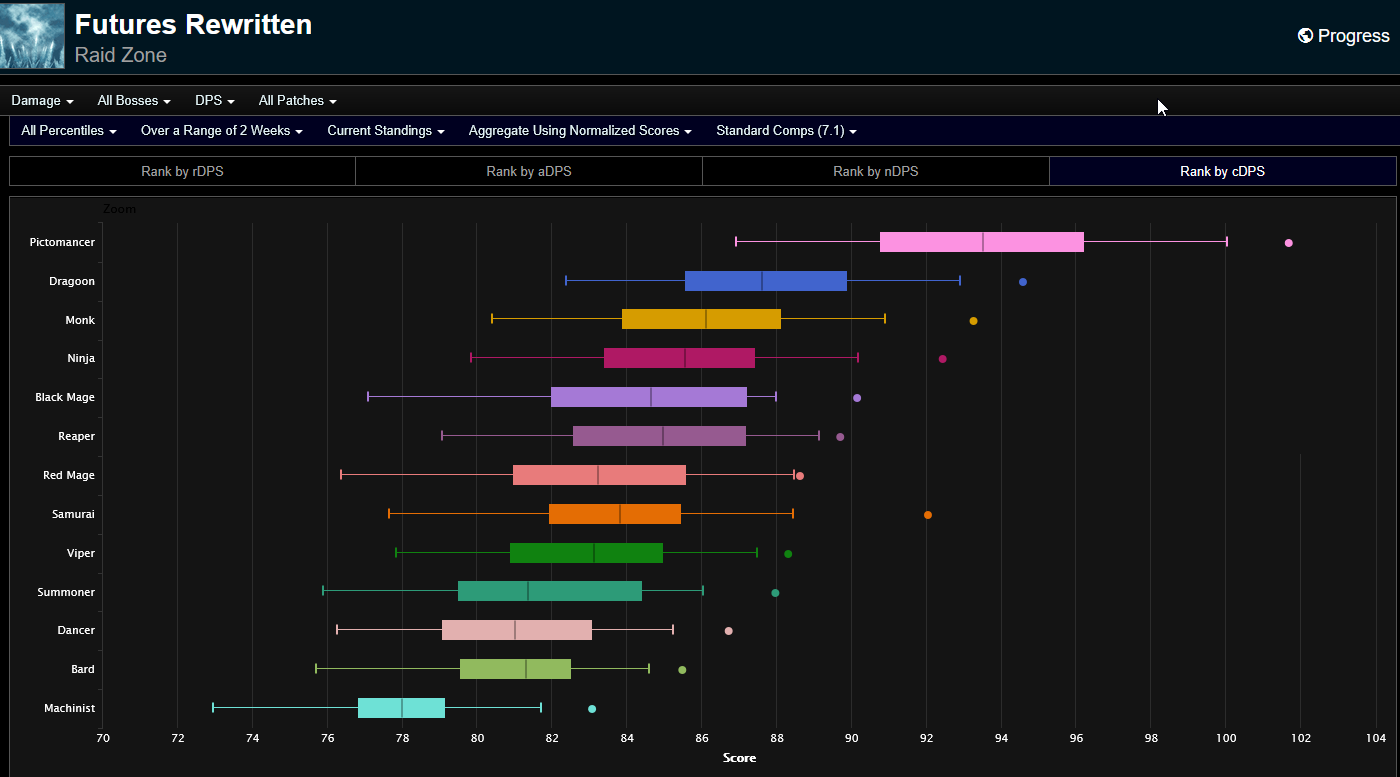Image resolution: width=1400 pixels, height=777 pixels.
Task: Expand the Standard Comps (7.1) dropdown
Action: 786,131
